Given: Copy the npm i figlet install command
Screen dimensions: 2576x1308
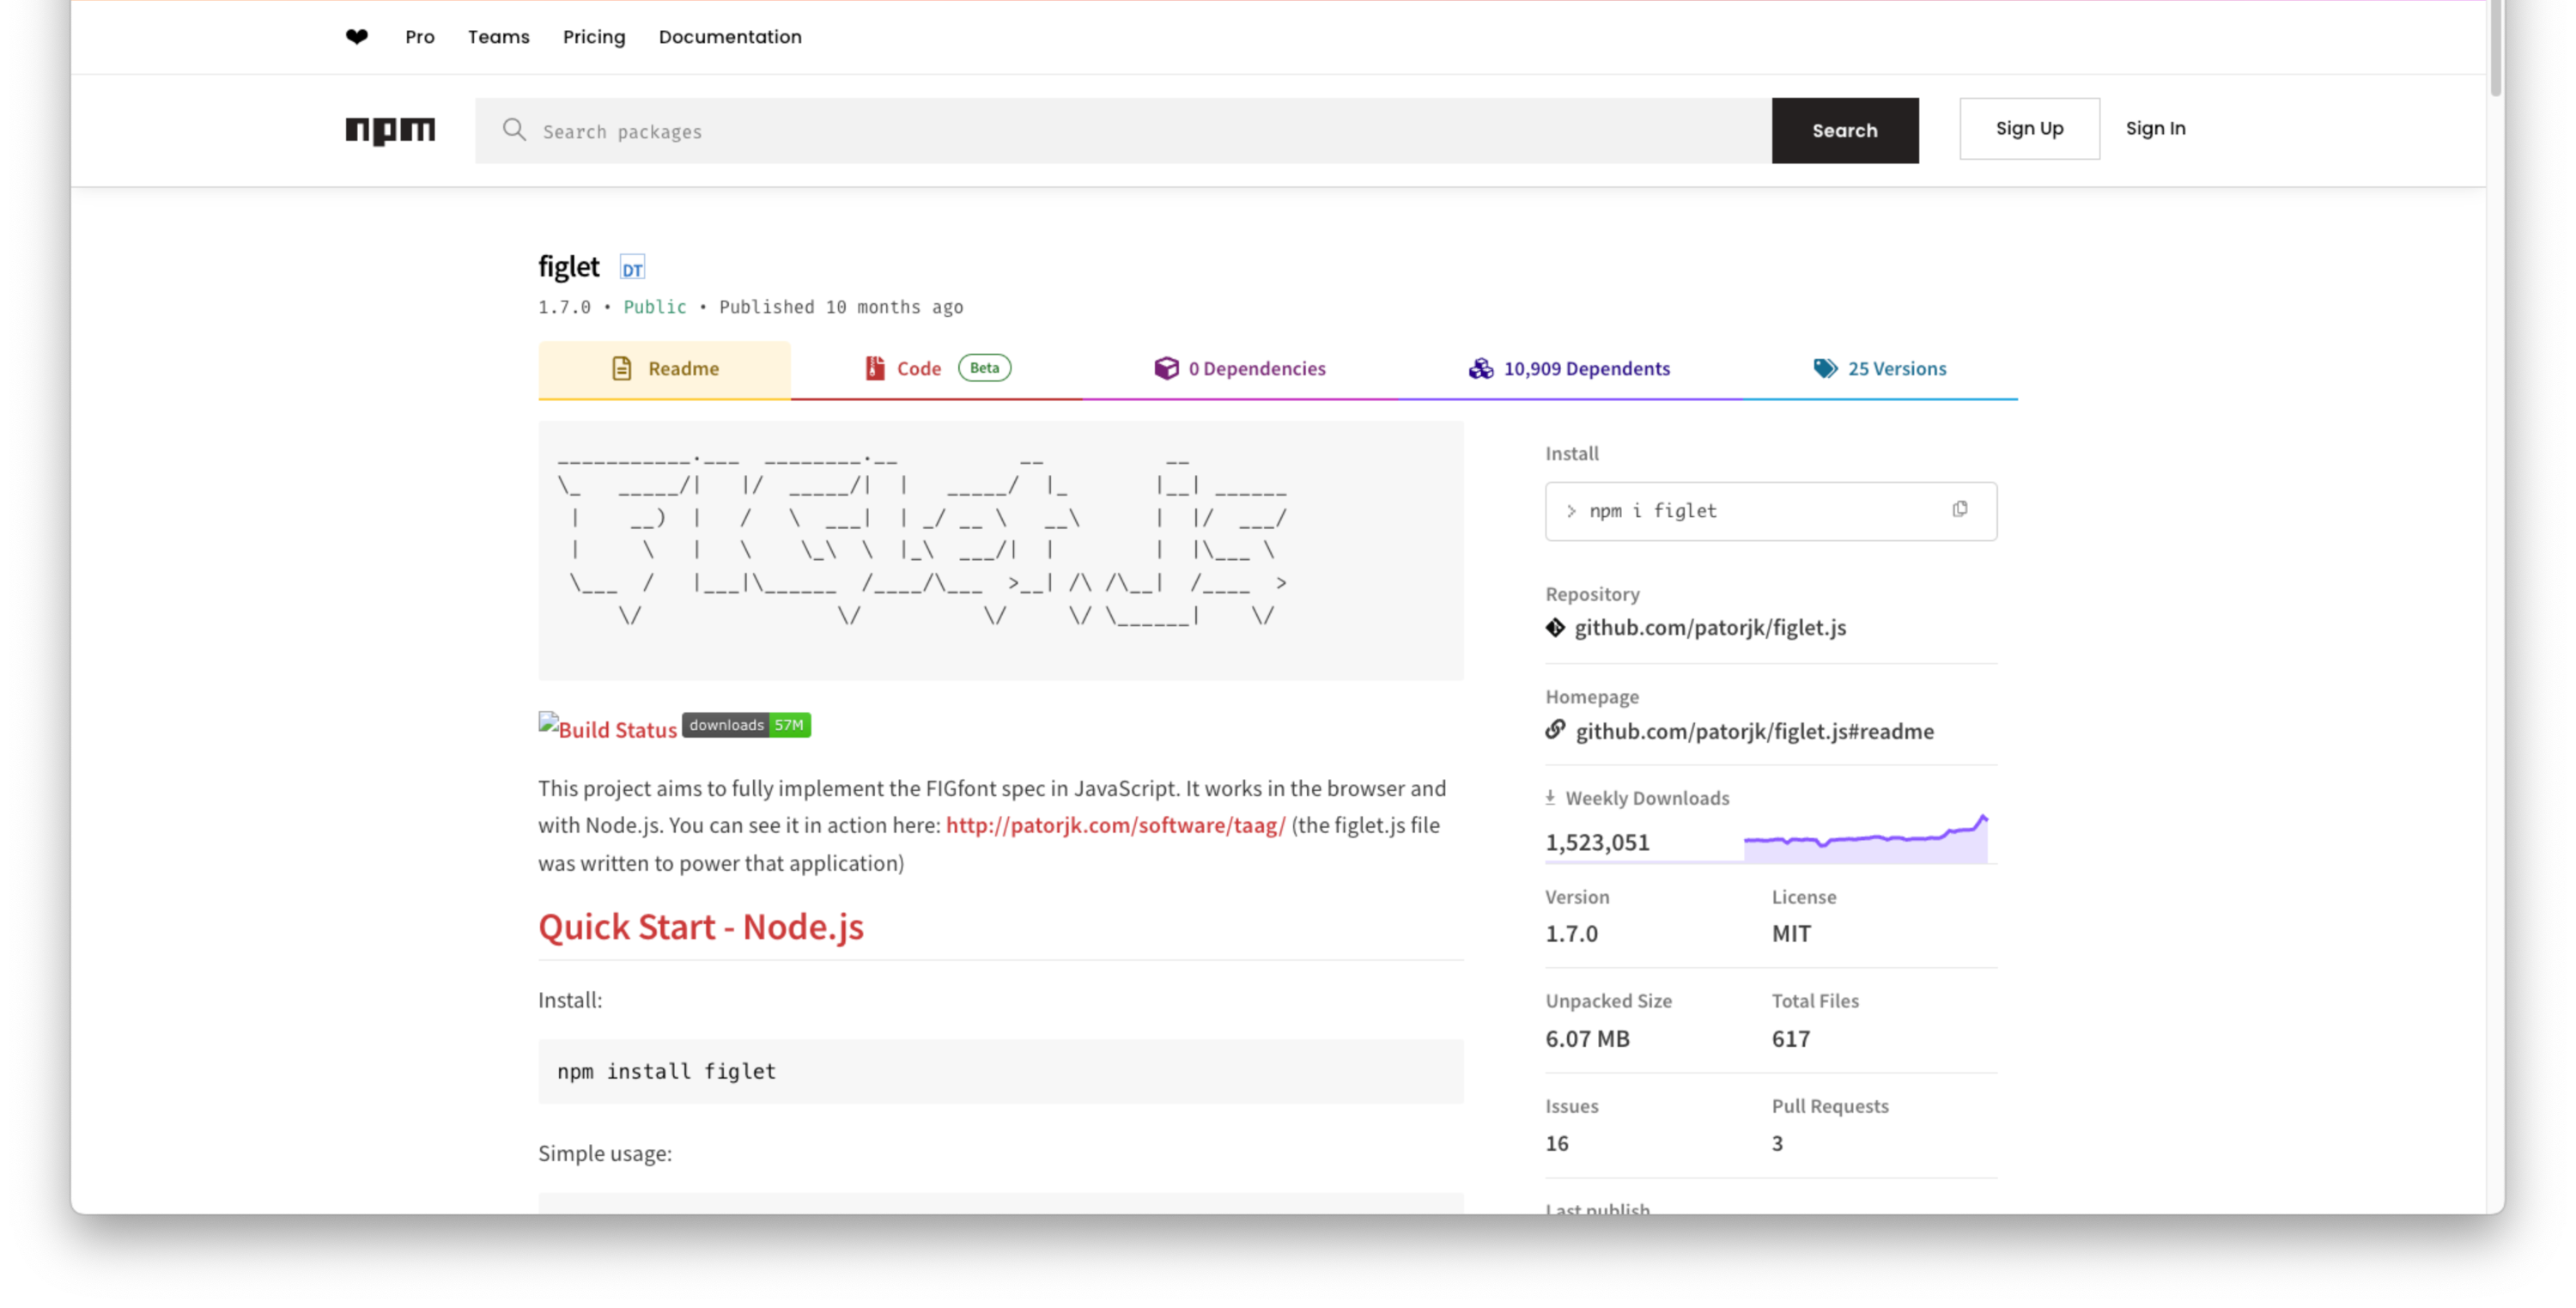Looking at the screenshot, I should [x=1959, y=510].
